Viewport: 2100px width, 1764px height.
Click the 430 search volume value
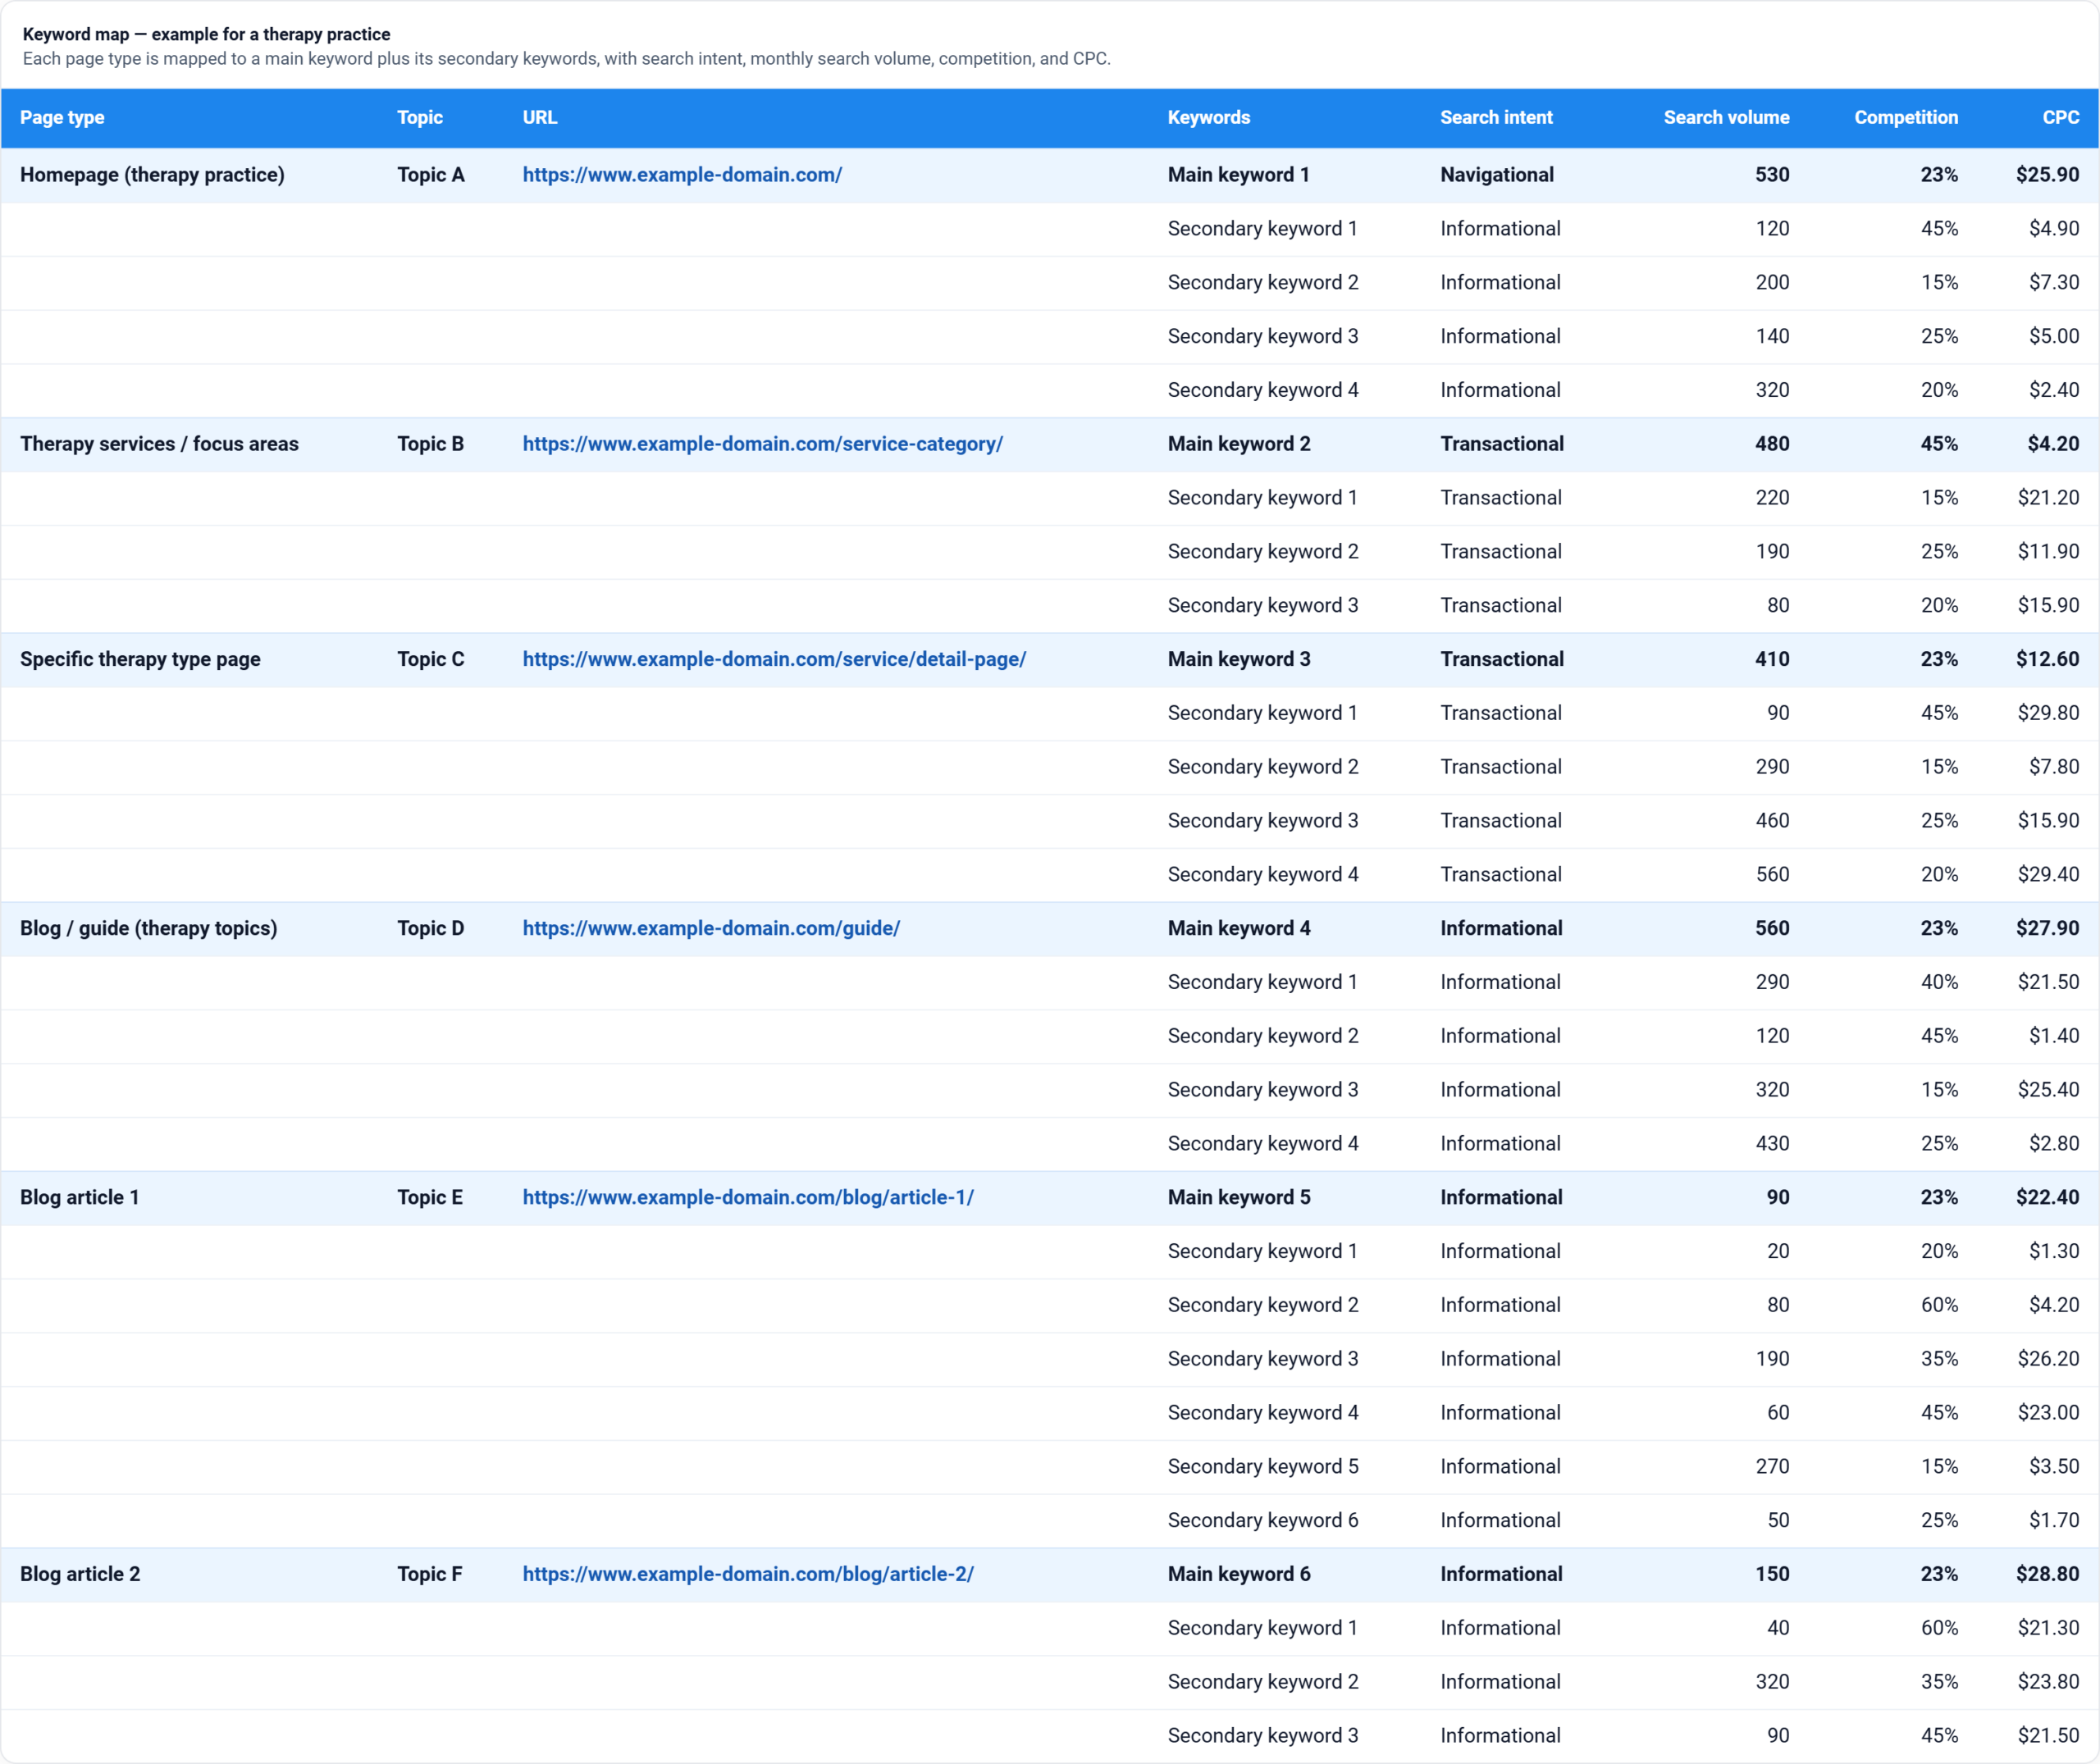pos(1772,1144)
